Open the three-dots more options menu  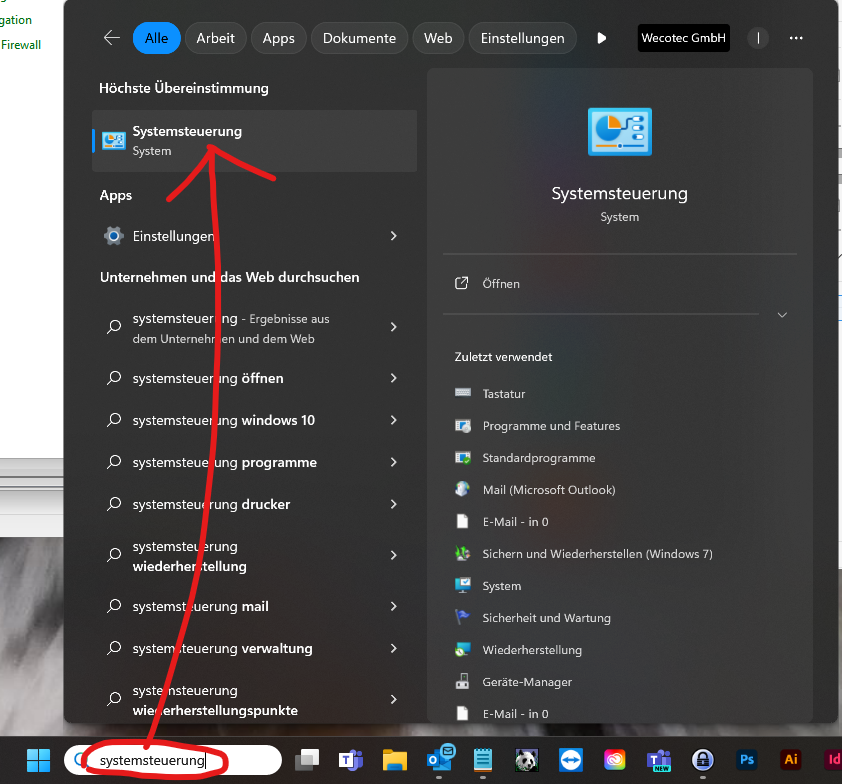(x=796, y=38)
